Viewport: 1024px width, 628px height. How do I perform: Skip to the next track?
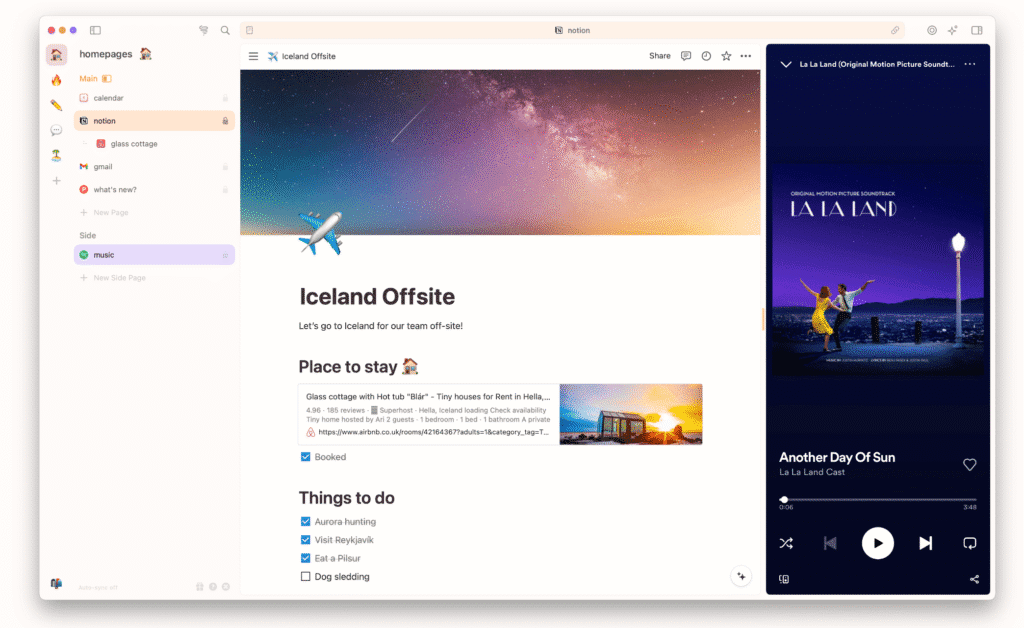coord(925,543)
